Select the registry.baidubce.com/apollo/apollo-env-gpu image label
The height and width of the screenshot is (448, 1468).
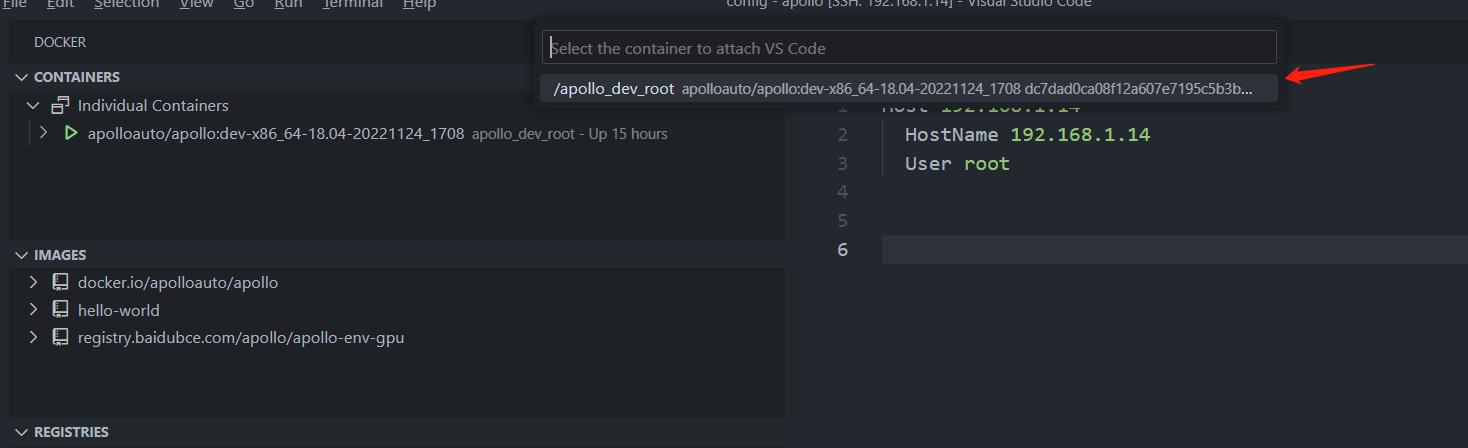coord(241,338)
